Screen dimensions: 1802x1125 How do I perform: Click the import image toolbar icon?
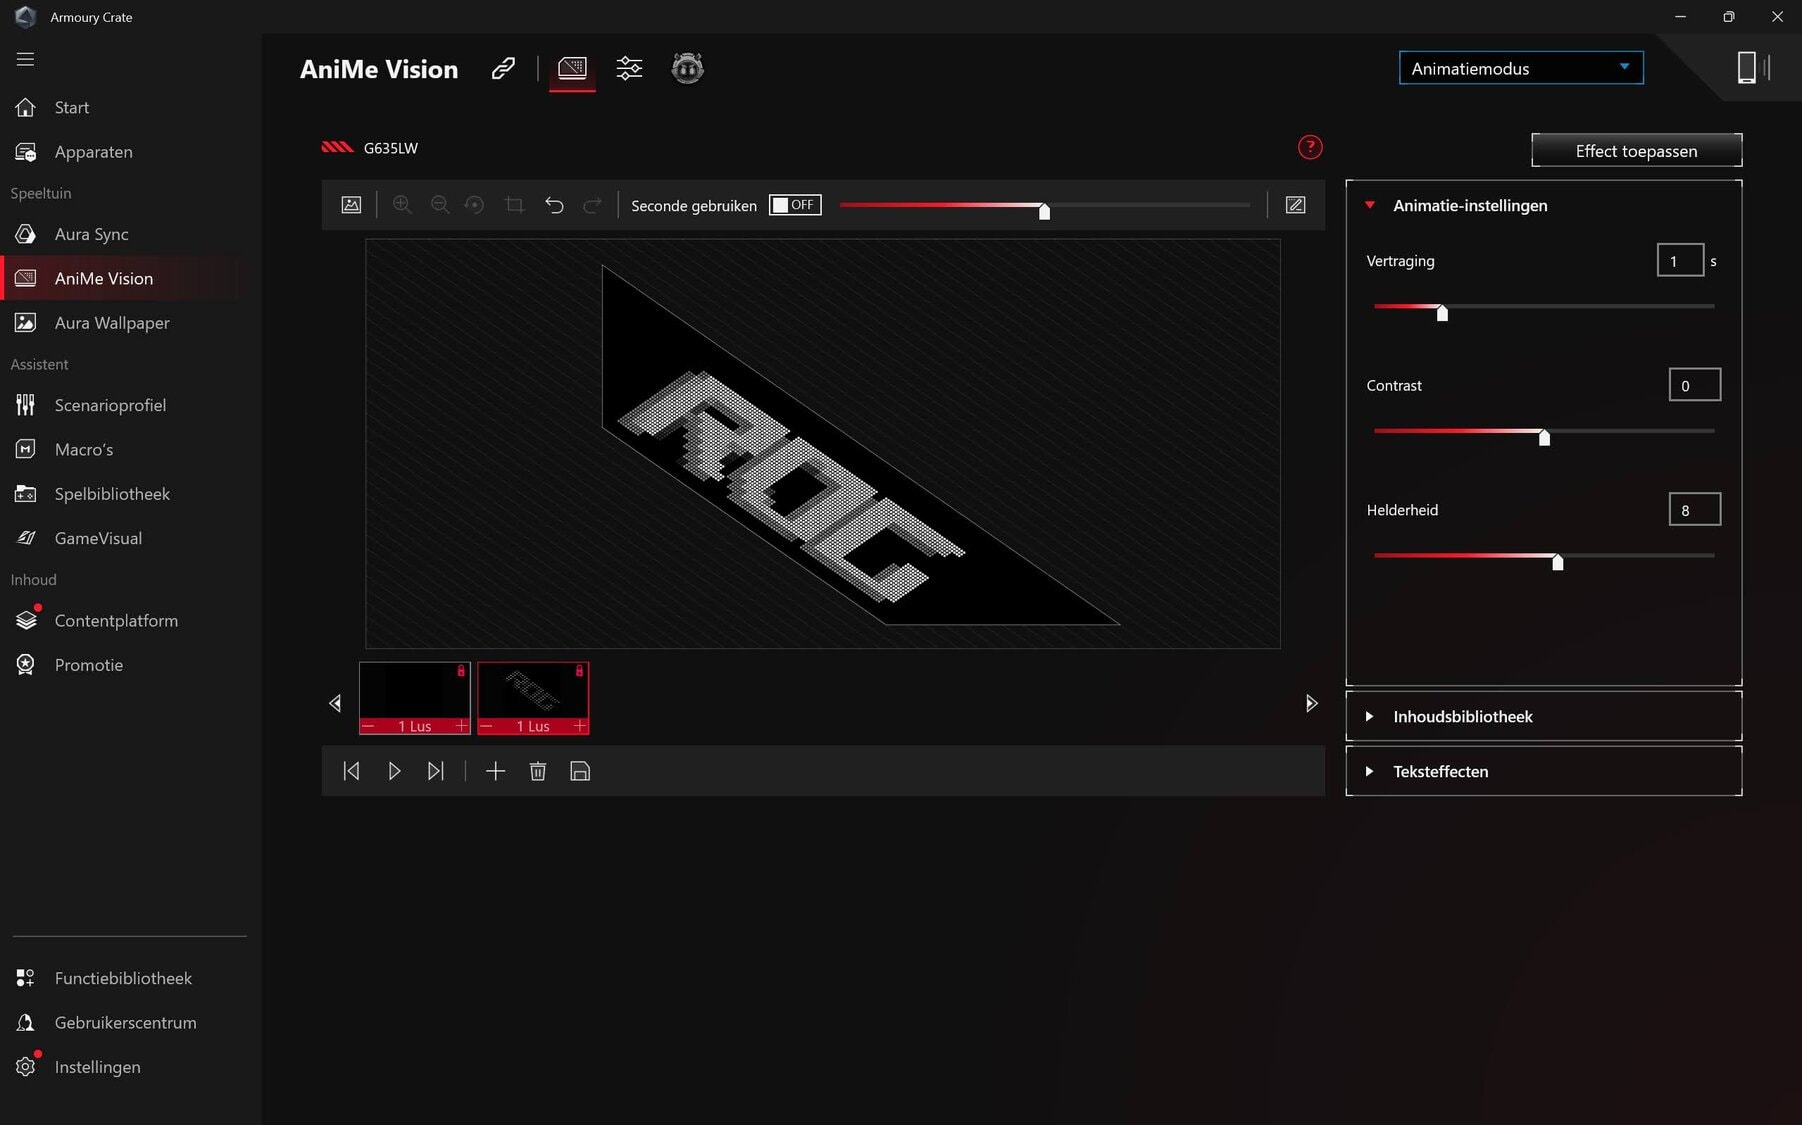tap(351, 205)
